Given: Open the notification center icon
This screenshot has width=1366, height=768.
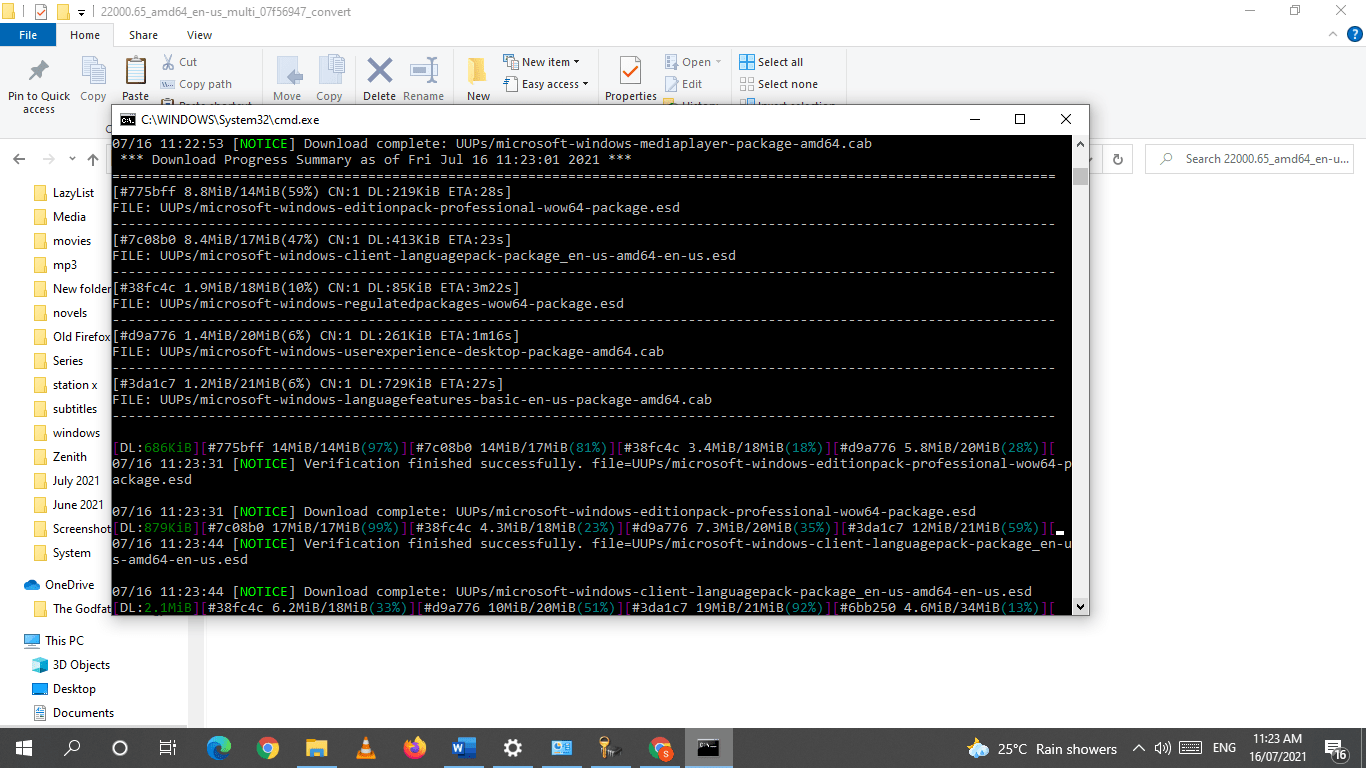Looking at the screenshot, I should pyautogui.click(x=1336, y=748).
